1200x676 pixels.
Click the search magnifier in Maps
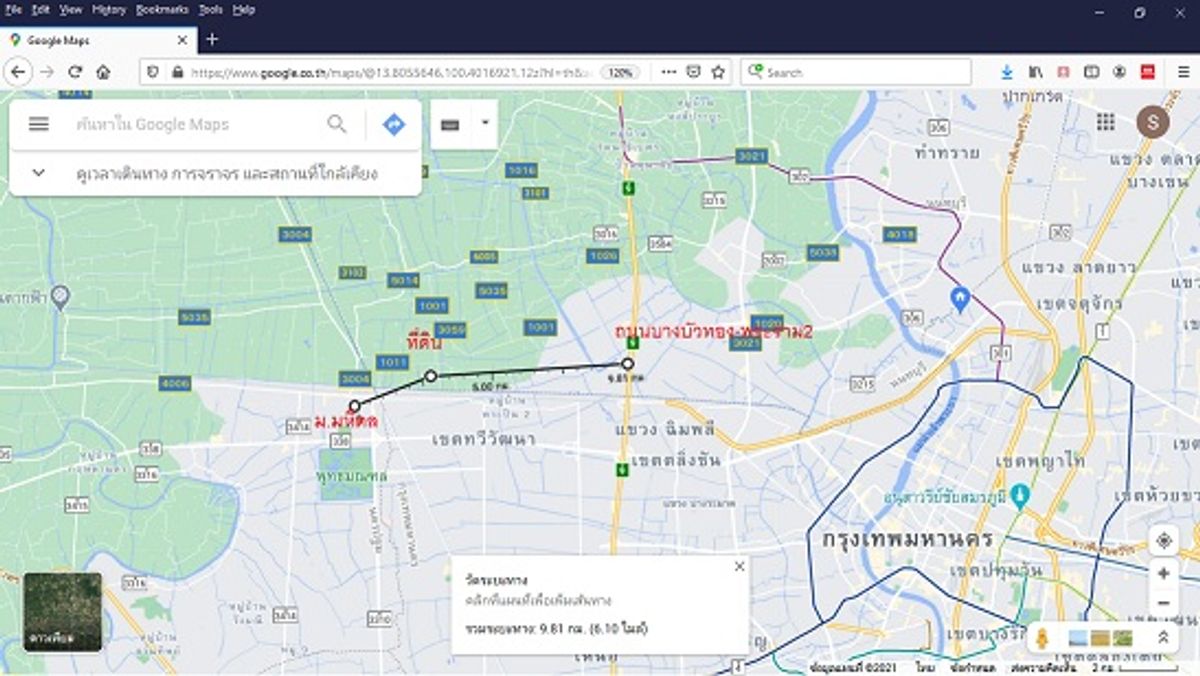[337, 124]
